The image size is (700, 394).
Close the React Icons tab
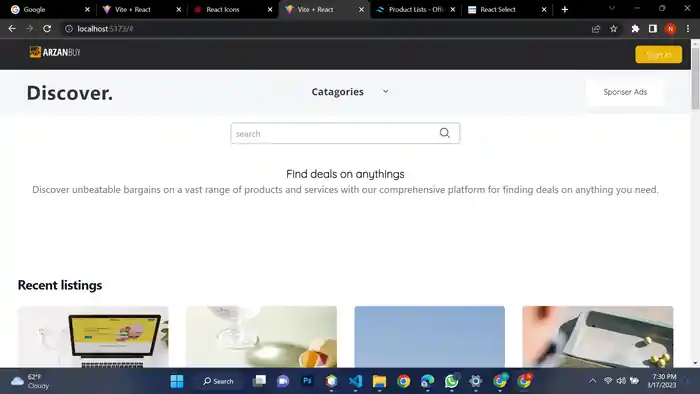pyautogui.click(x=270, y=9)
